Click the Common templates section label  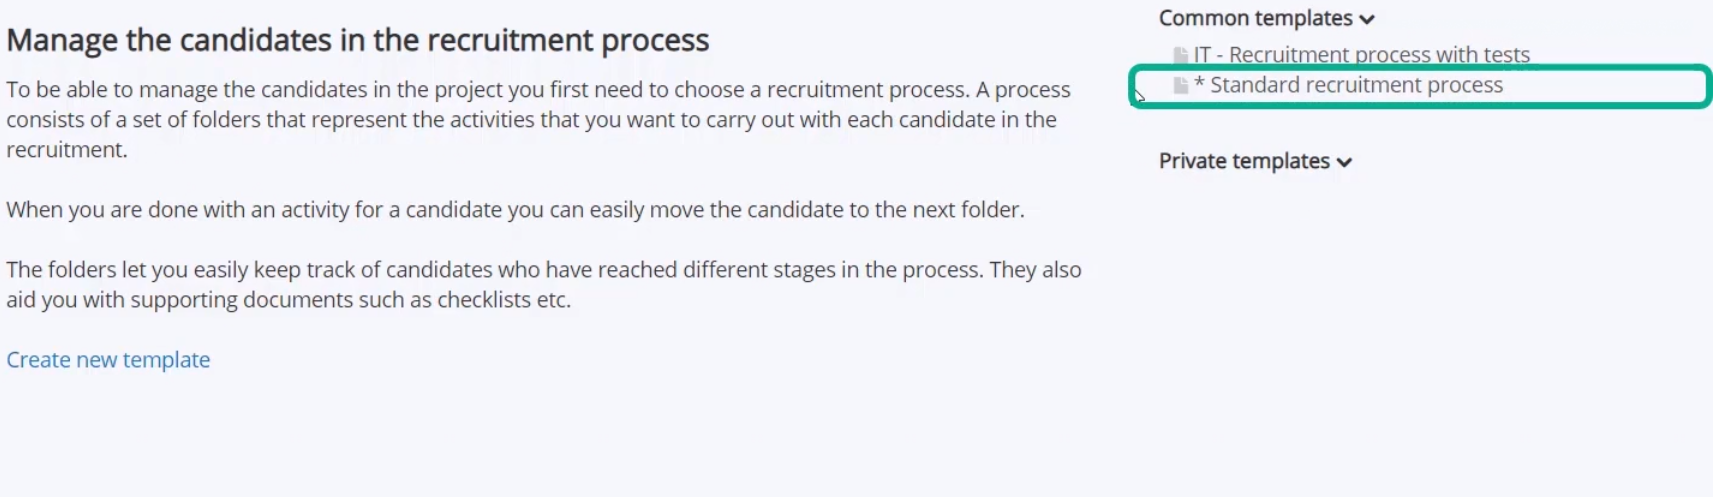pyautogui.click(x=1255, y=18)
